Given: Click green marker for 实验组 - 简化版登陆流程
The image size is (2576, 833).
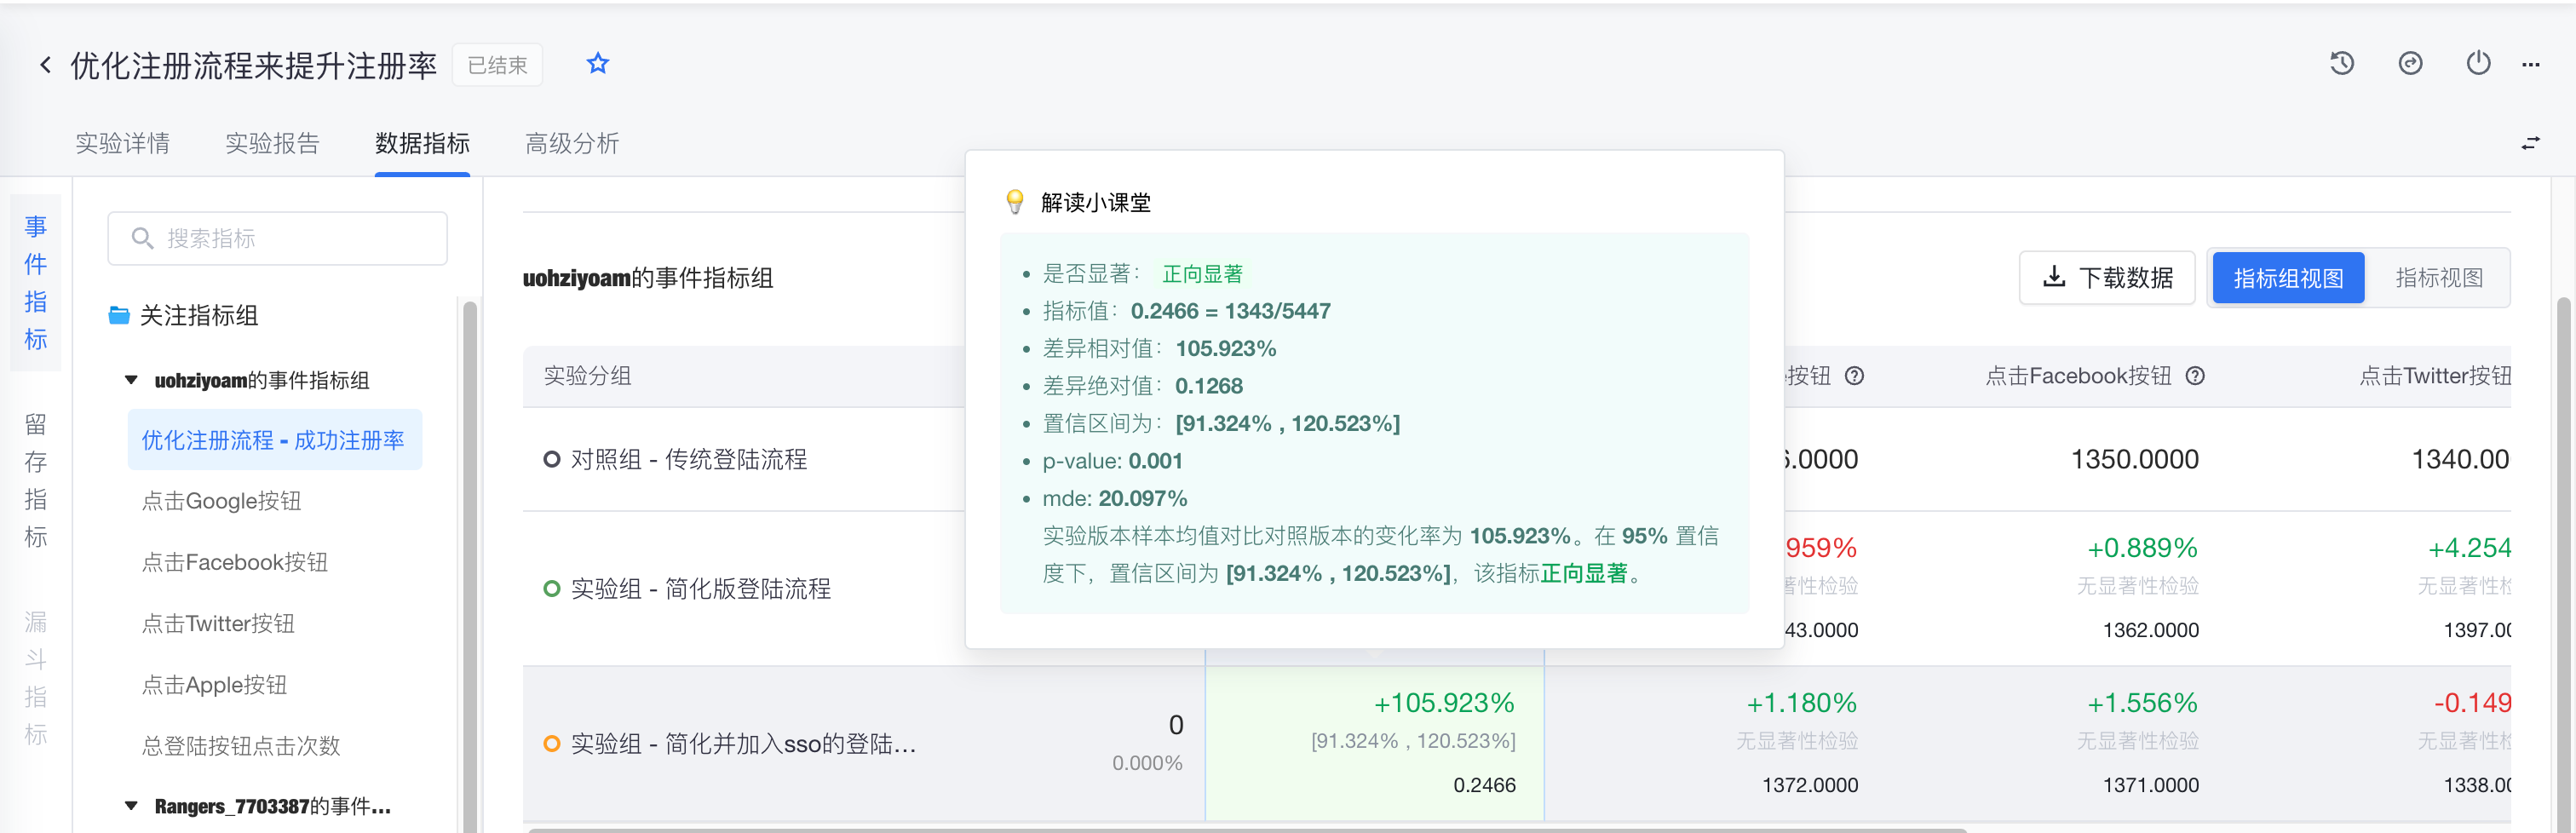Looking at the screenshot, I should (x=551, y=589).
